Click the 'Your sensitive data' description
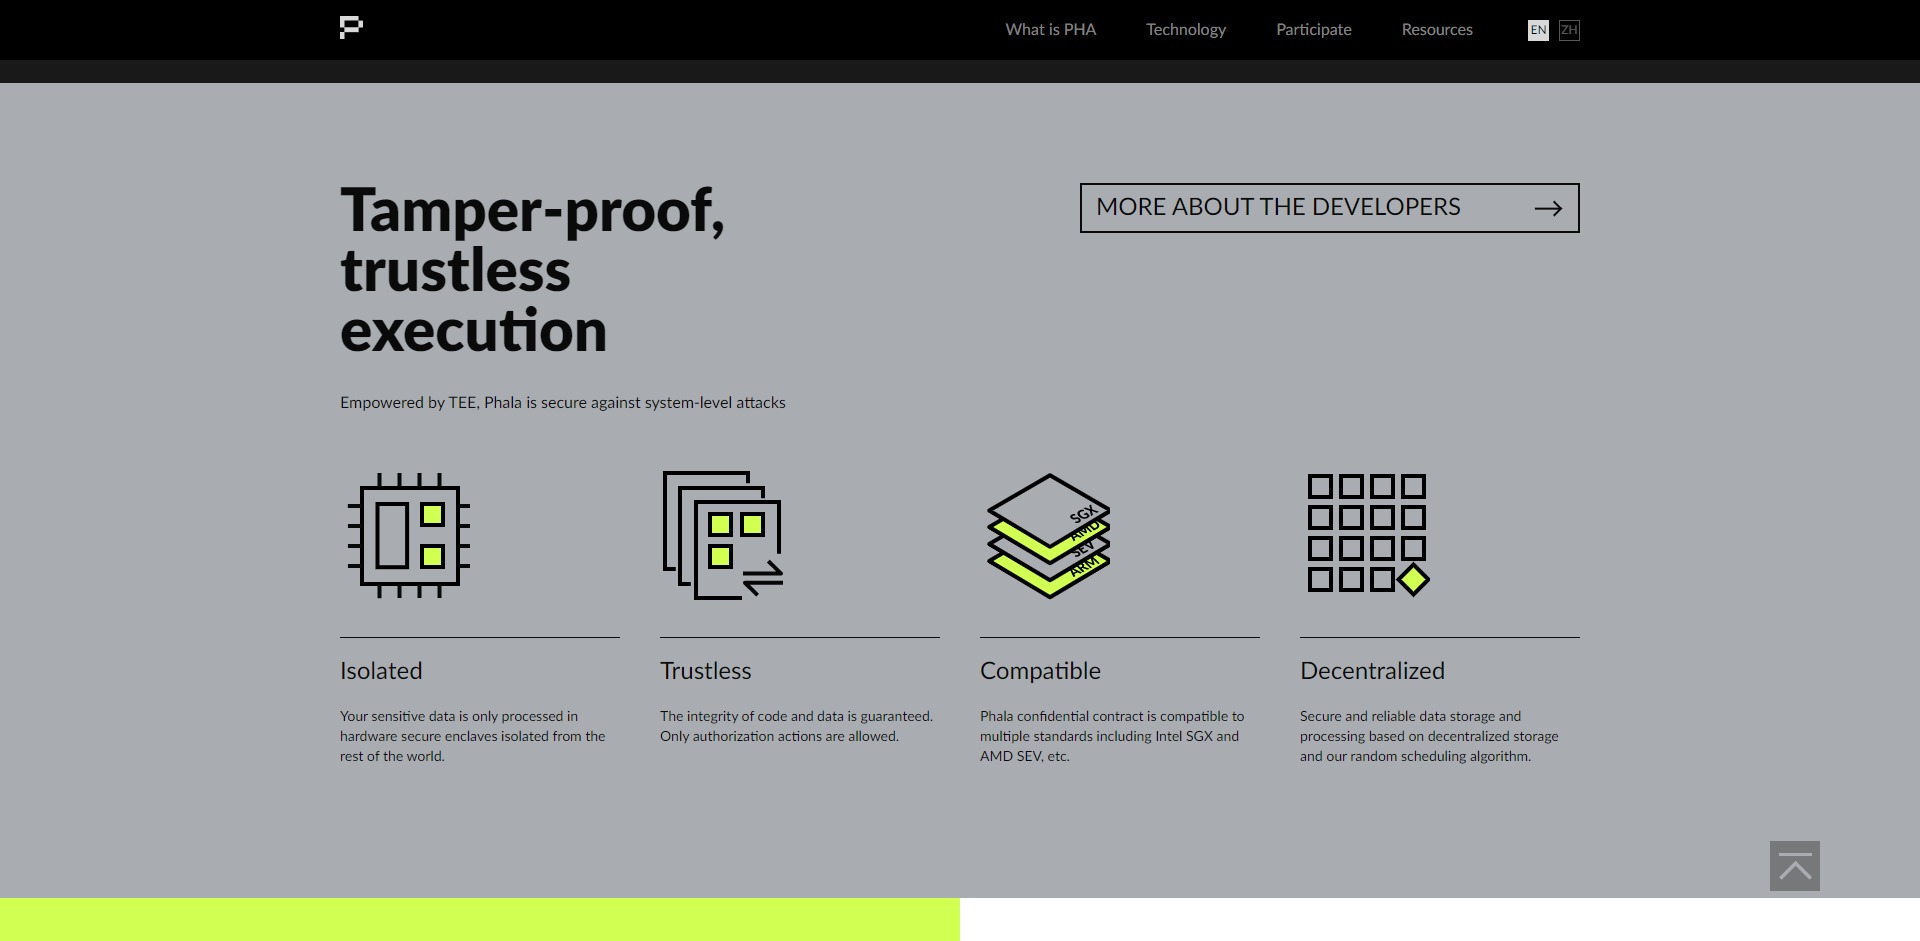 pyautogui.click(x=472, y=736)
